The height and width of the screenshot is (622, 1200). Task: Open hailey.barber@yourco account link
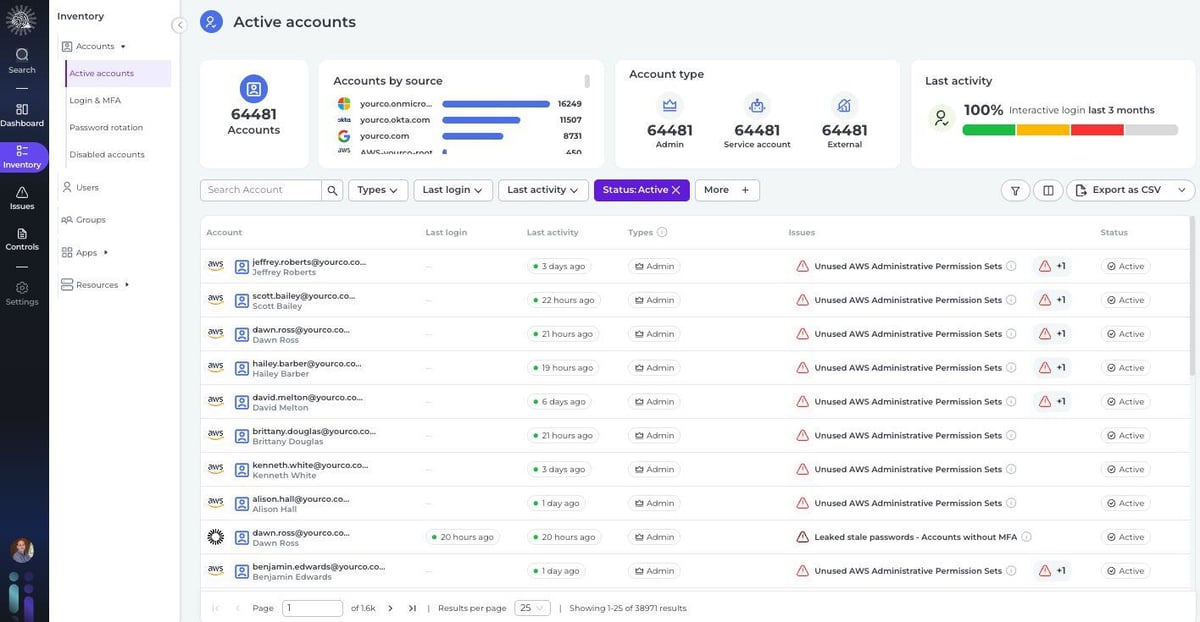click(x=307, y=363)
